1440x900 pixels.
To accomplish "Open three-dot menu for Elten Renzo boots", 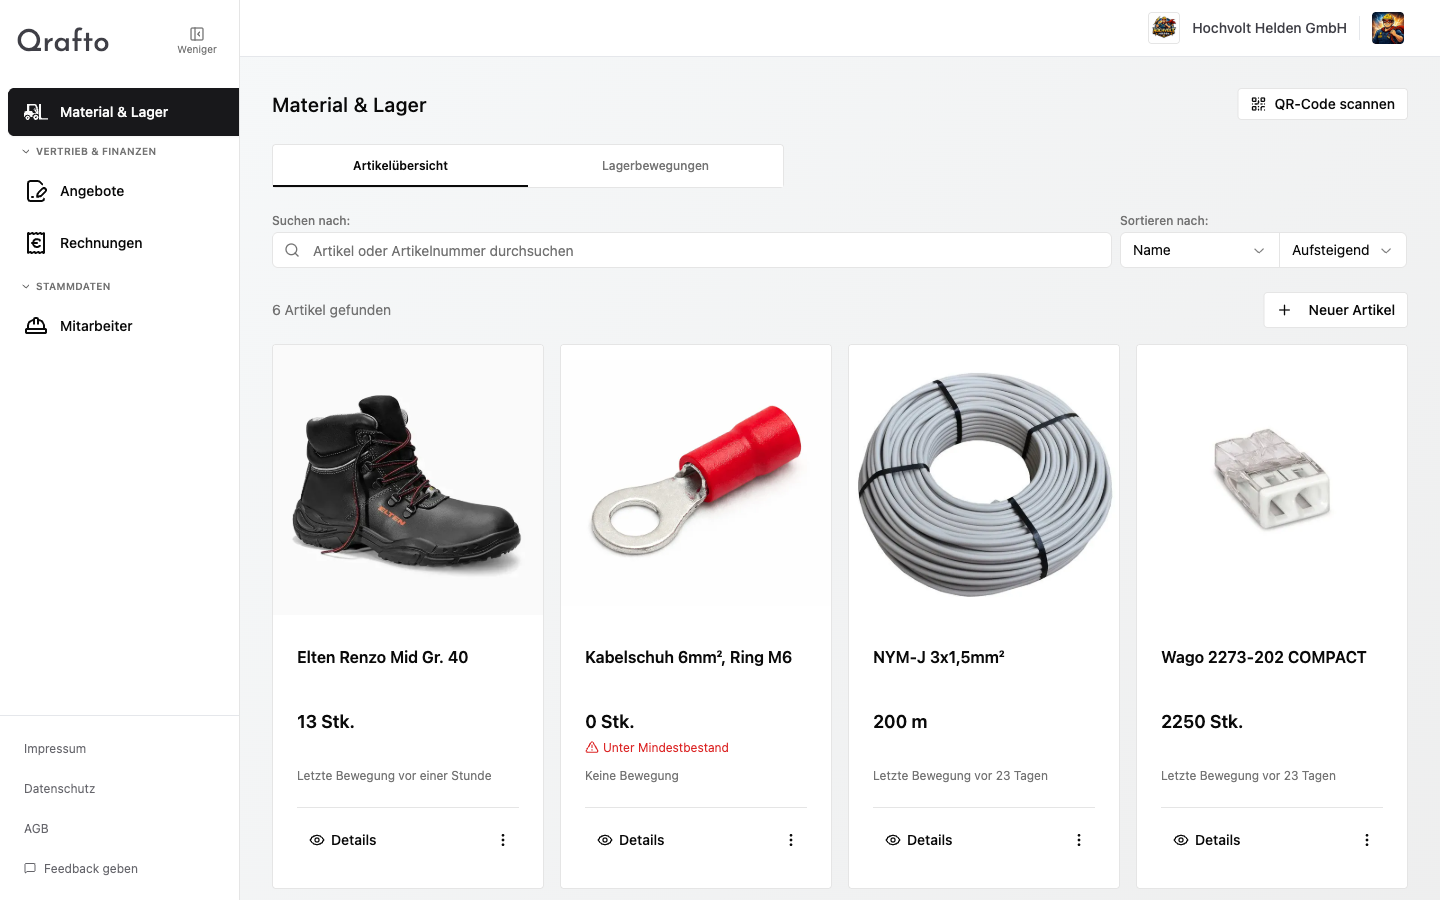I will pyautogui.click(x=503, y=840).
